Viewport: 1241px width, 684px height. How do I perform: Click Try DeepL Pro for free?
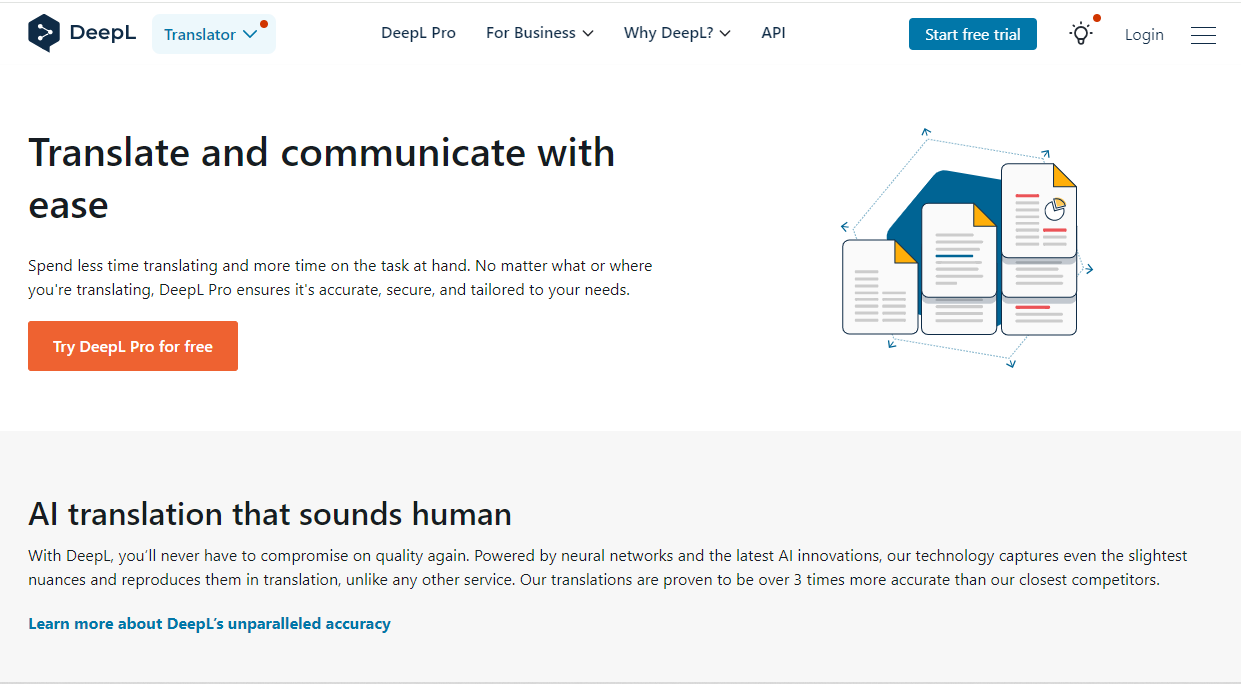click(x=133, y=346)
